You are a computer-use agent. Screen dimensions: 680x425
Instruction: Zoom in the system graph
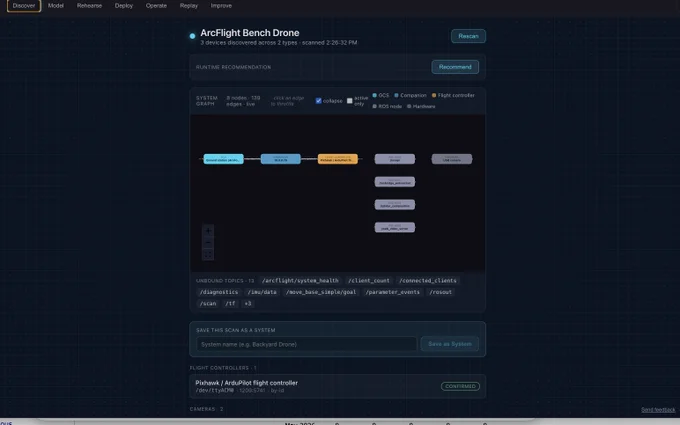(x=208, y=231)
